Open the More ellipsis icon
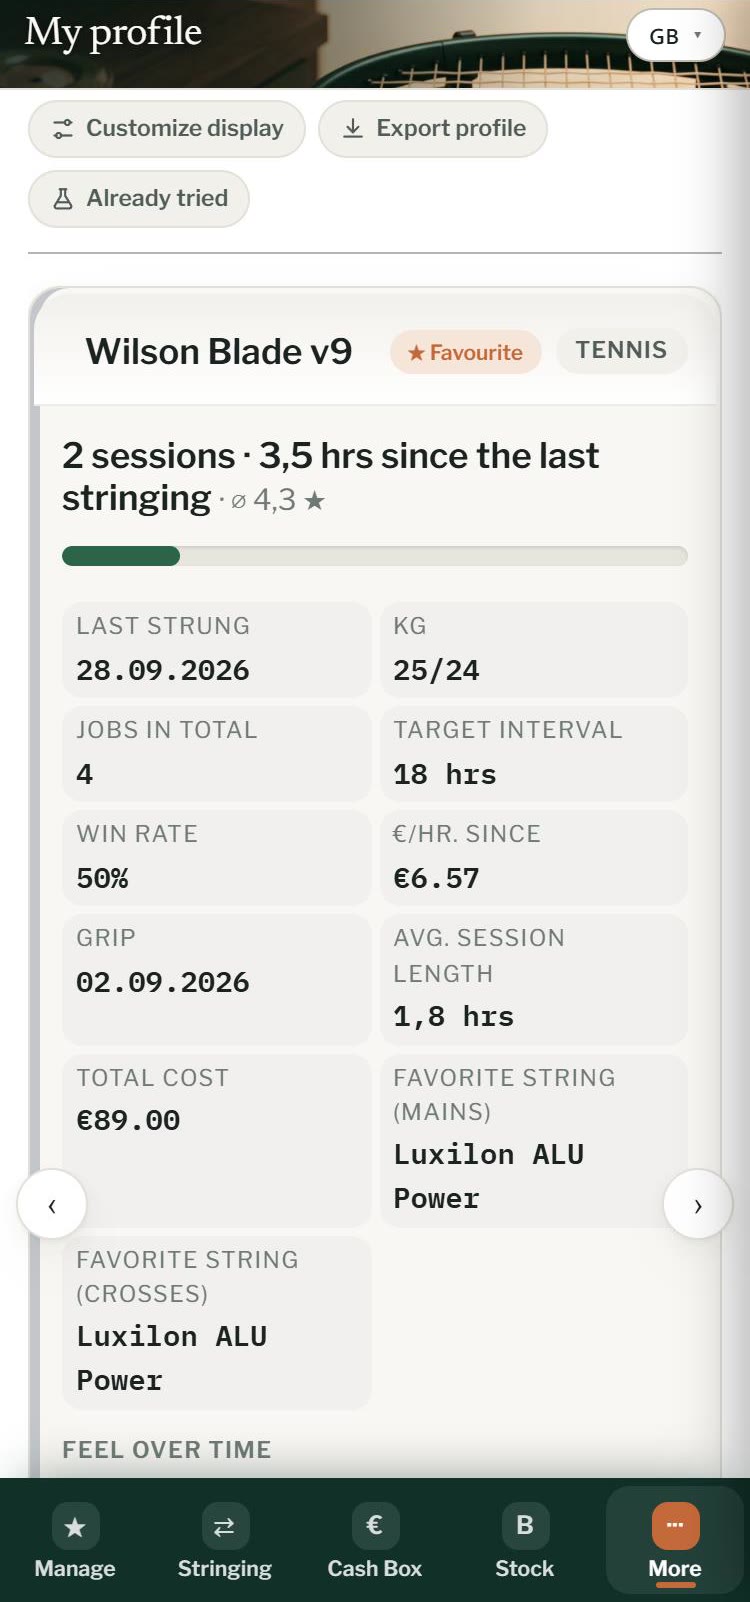This screenshot has width=750, height=1602. (675, 1526)
